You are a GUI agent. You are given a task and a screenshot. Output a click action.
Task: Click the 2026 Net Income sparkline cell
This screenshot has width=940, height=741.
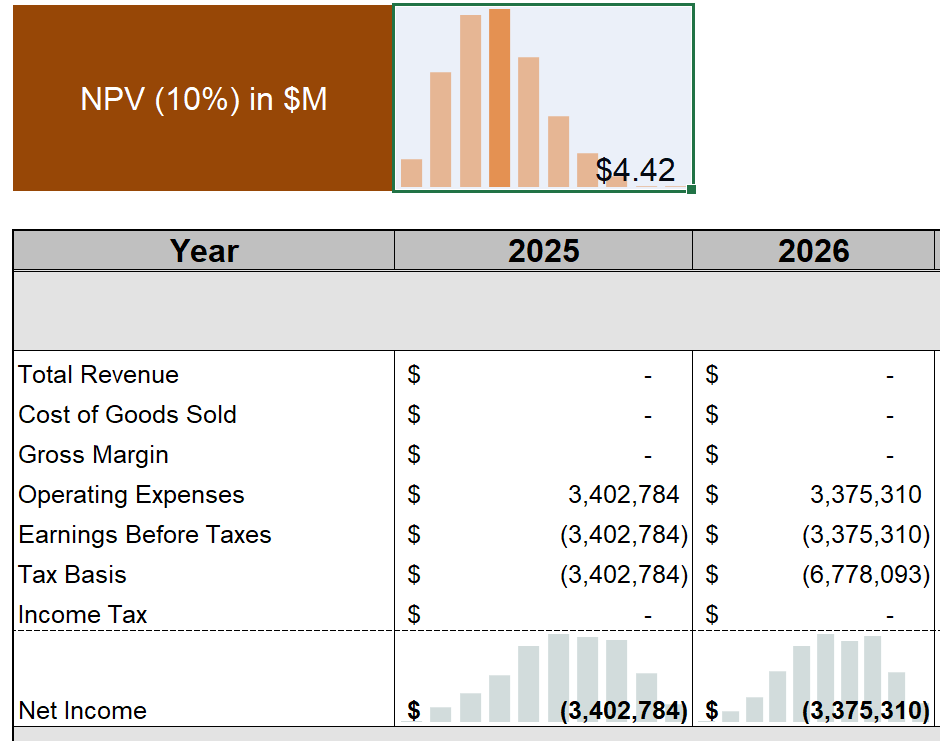(813, 680)
